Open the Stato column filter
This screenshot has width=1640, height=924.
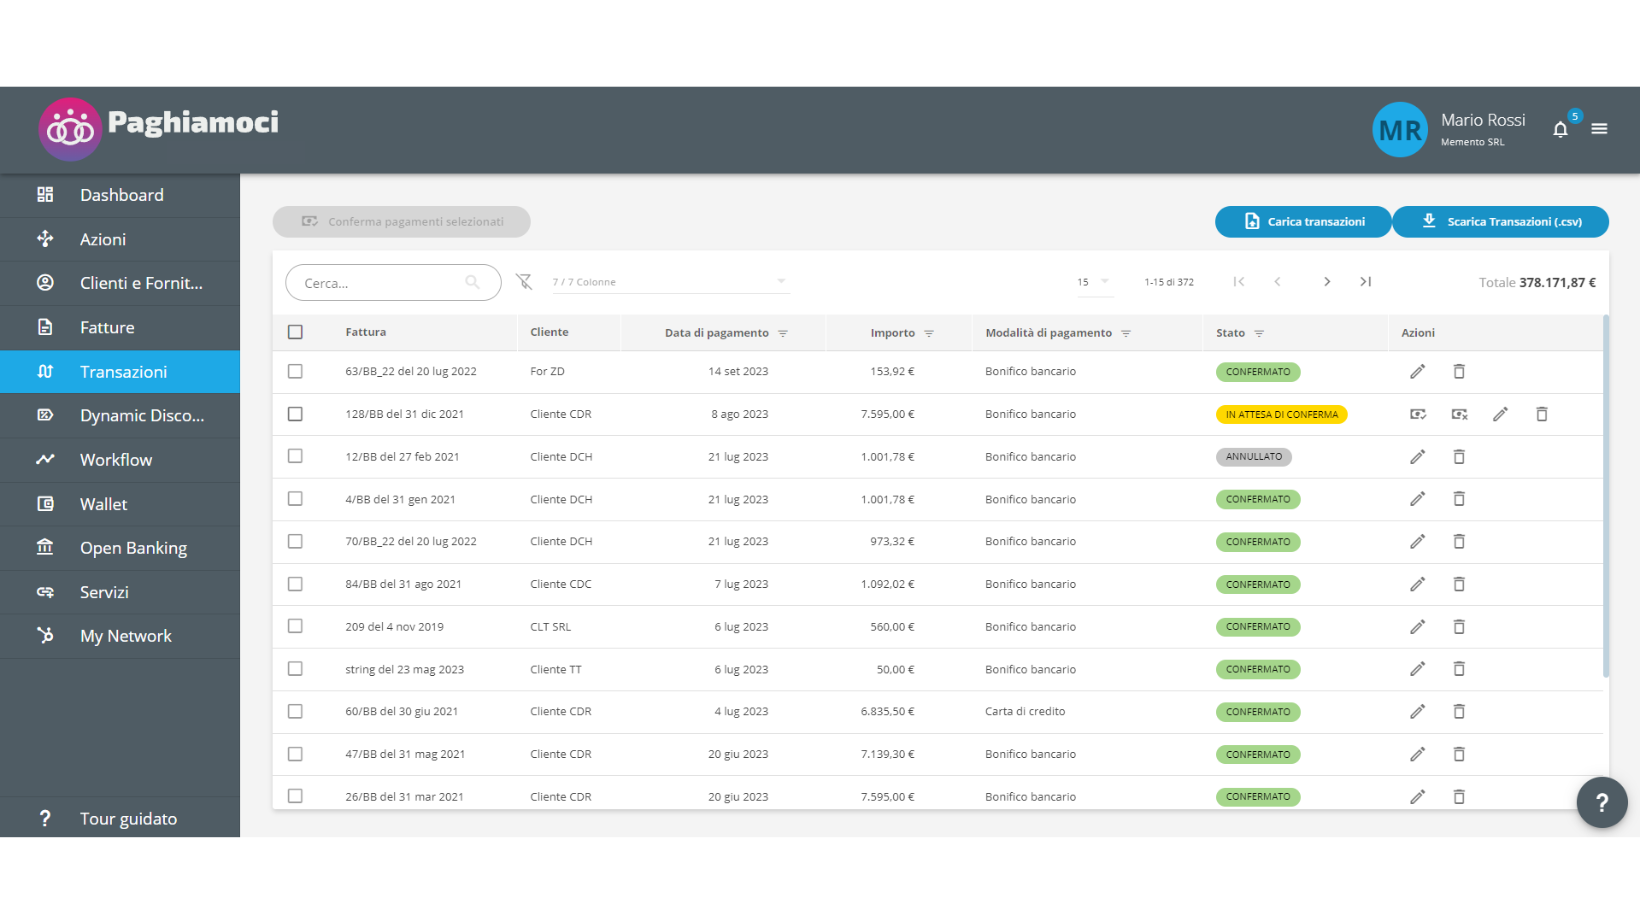pyautogui.click(x=1259, y=334)
